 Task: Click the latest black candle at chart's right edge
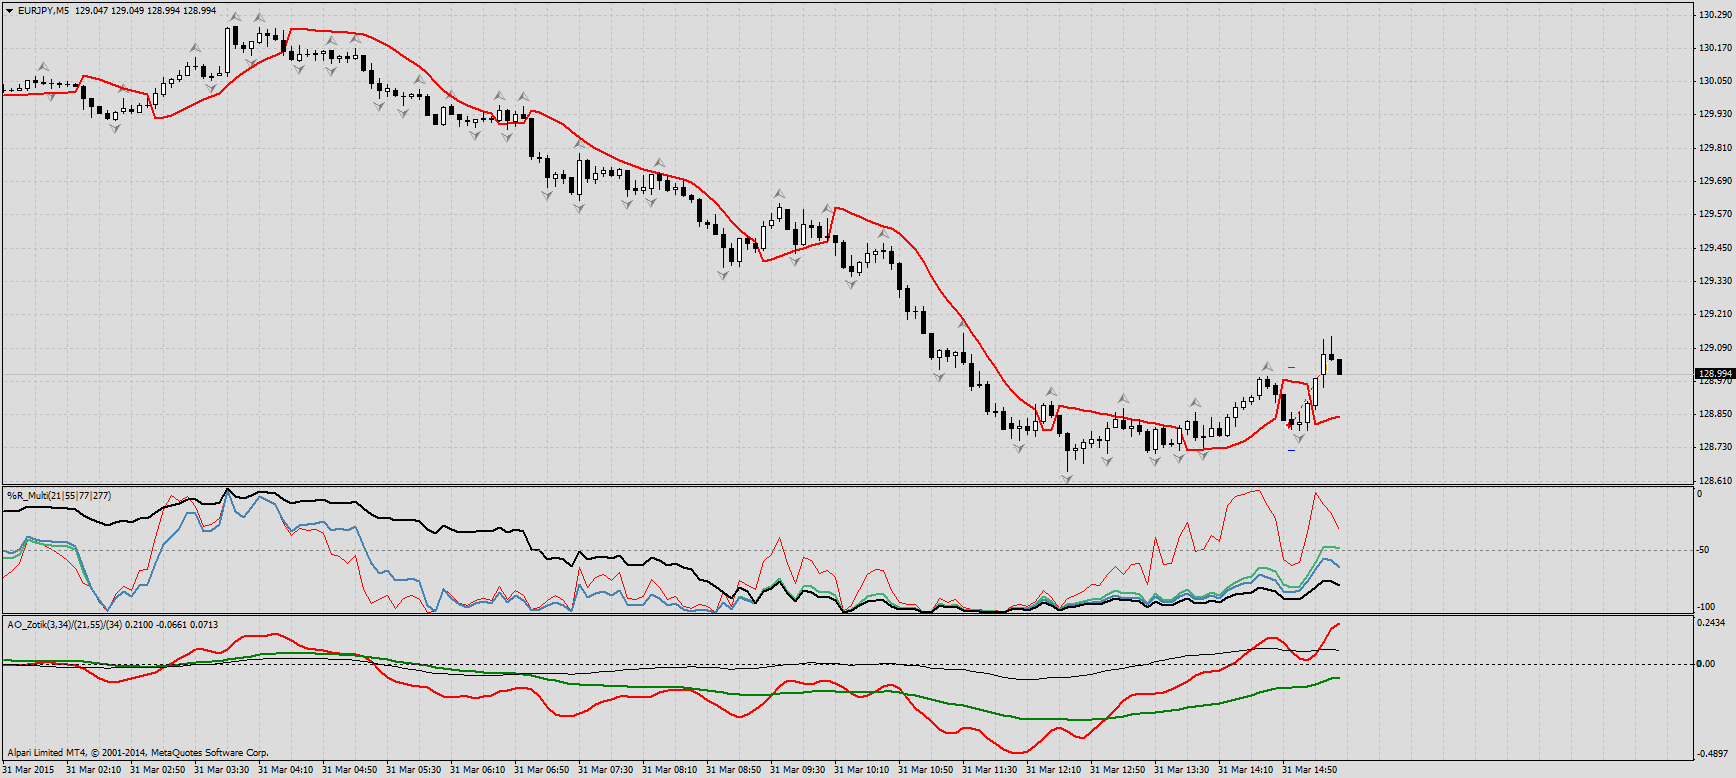click(1339, 366)
